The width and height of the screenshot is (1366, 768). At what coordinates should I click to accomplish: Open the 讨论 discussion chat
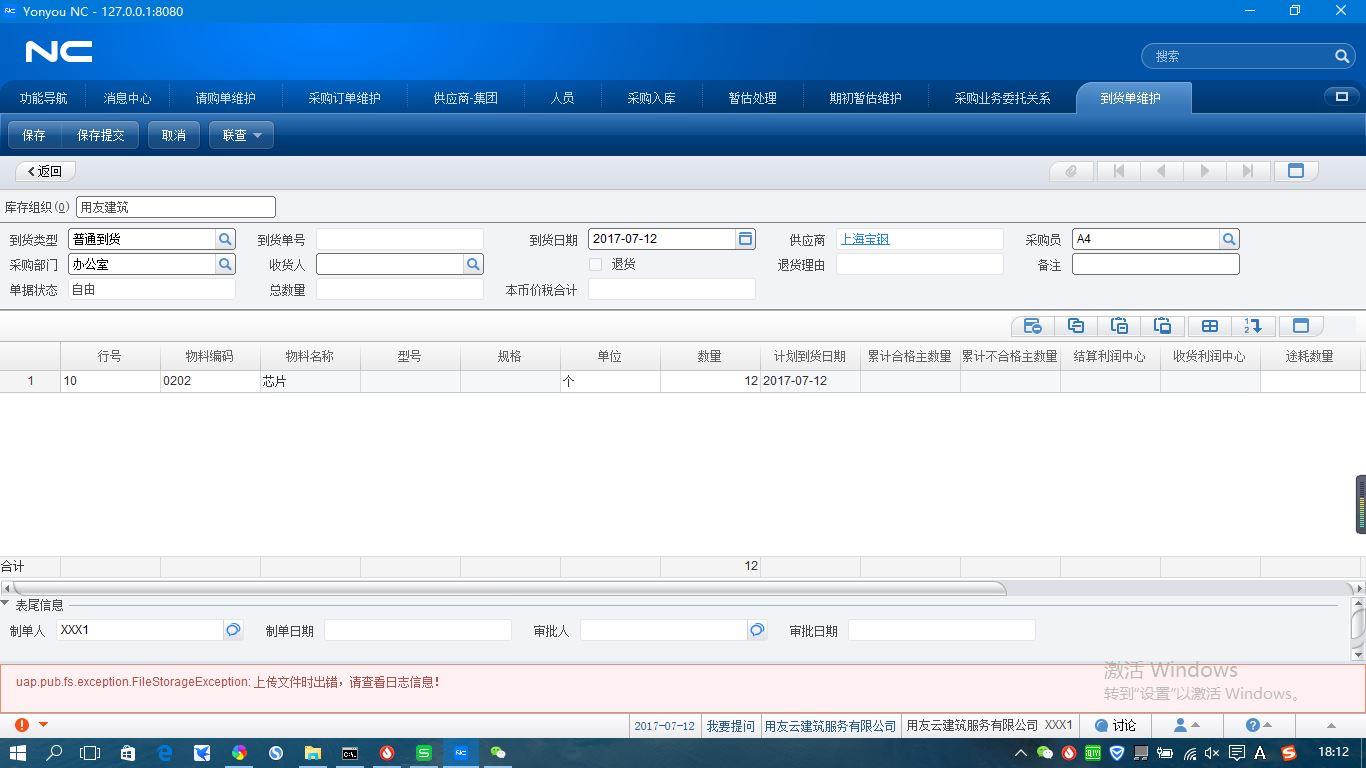[1116, 725]
